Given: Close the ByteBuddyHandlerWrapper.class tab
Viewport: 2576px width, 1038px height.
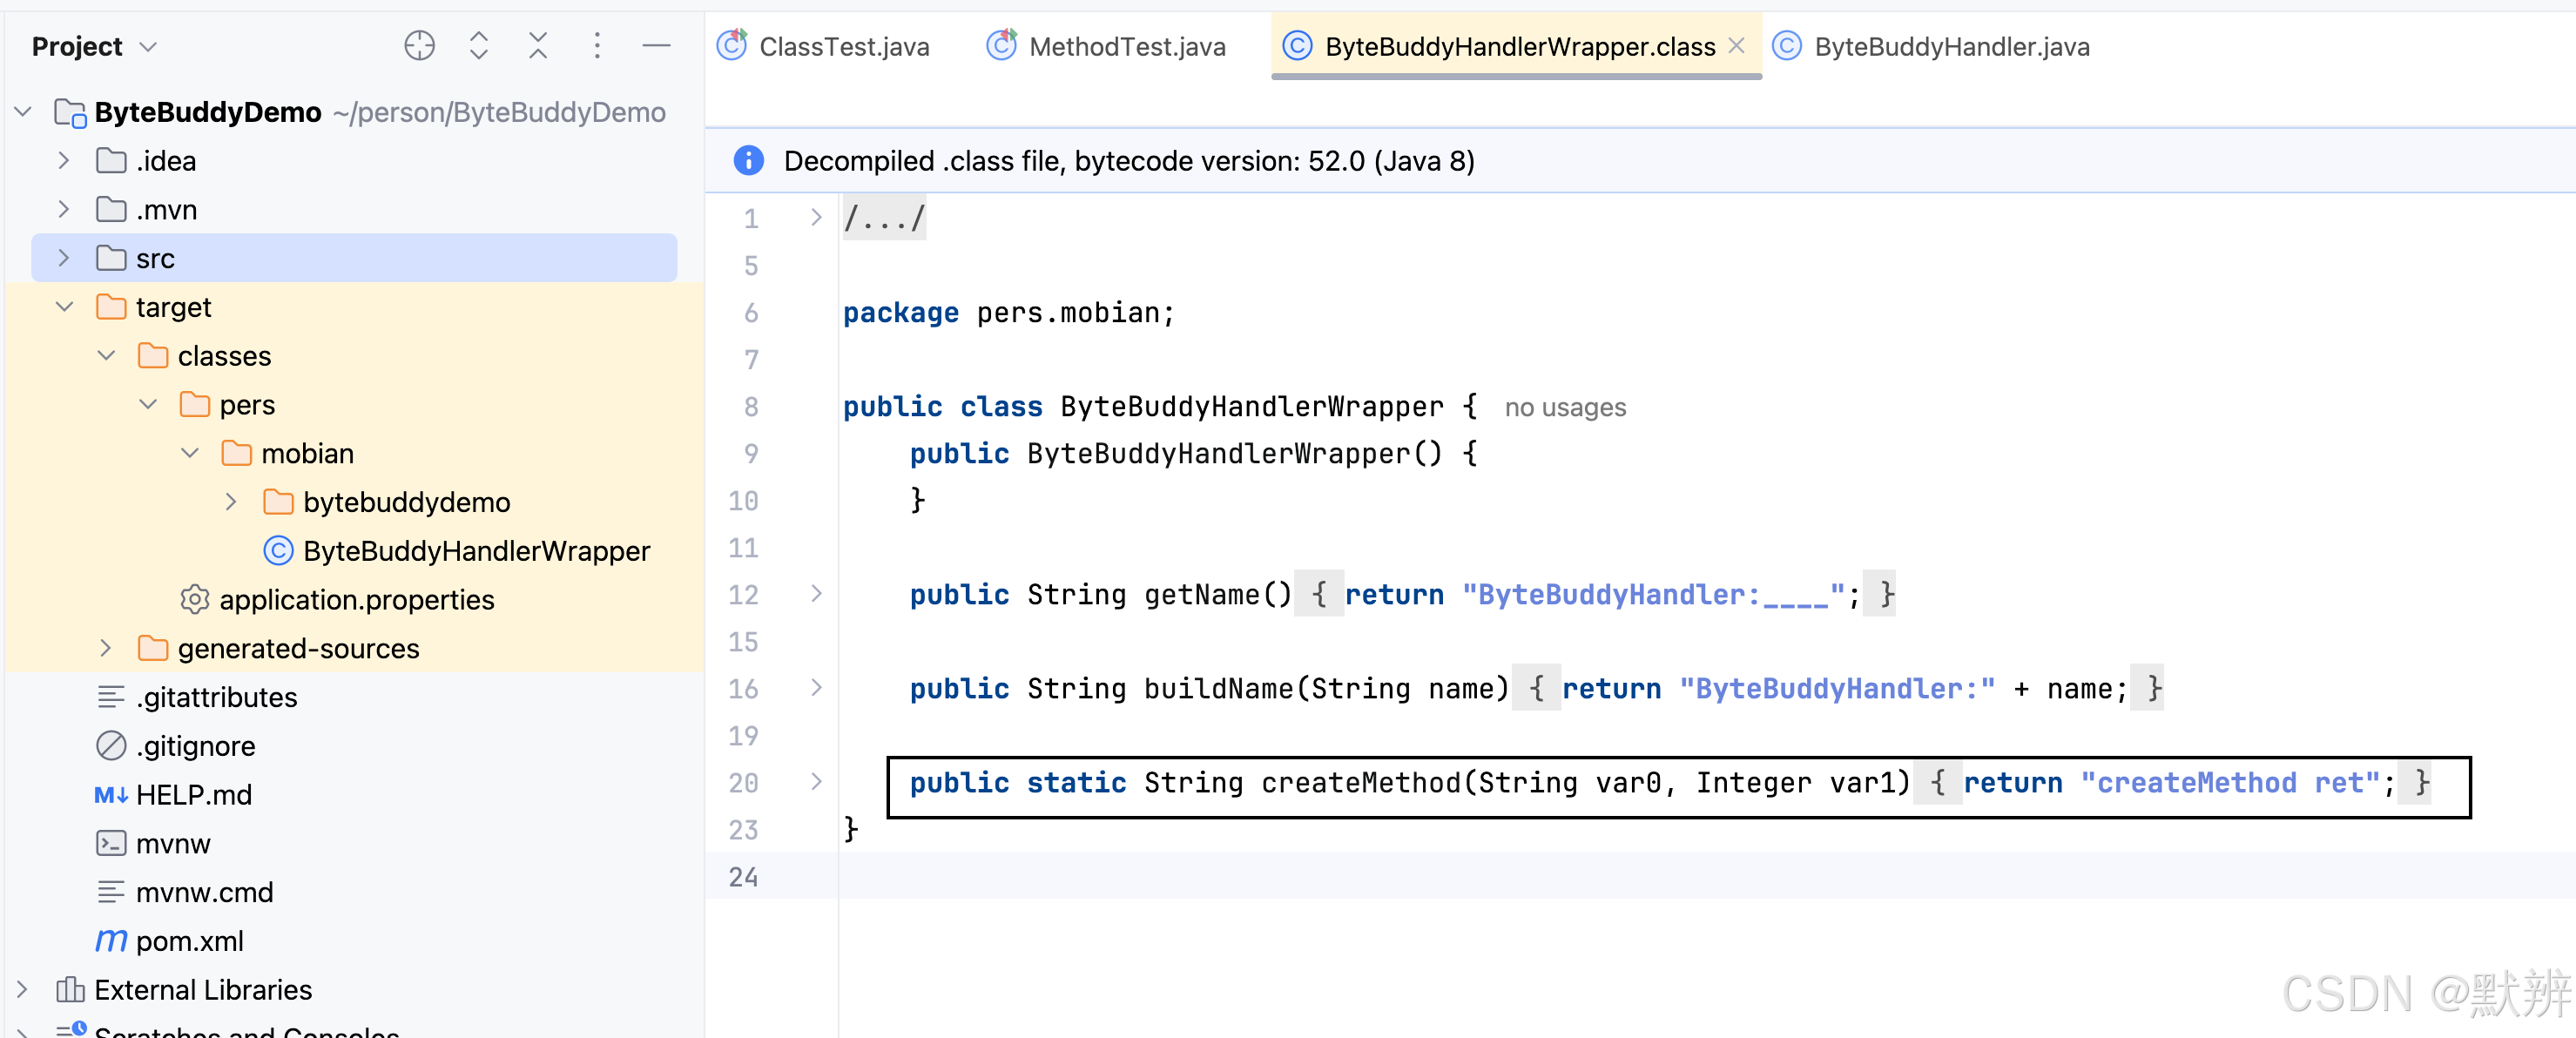Looking at the screenshot, I should click(x=1737, y=46).
